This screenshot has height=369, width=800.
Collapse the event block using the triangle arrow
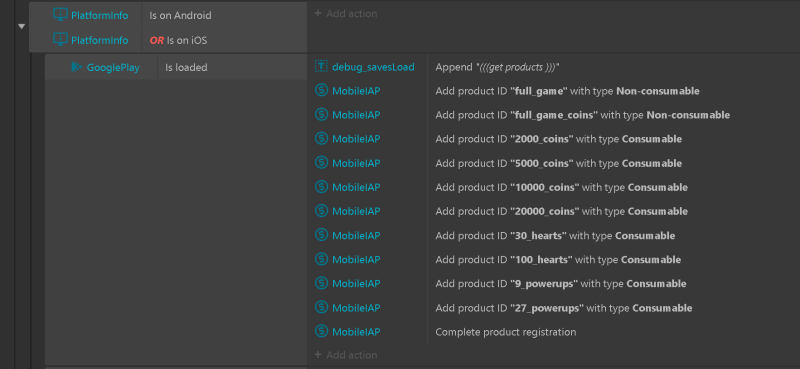[x=21, y=27]
